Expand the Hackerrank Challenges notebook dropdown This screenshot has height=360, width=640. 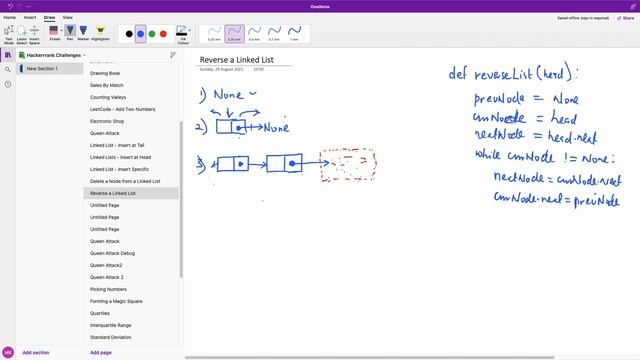(84, 55)
